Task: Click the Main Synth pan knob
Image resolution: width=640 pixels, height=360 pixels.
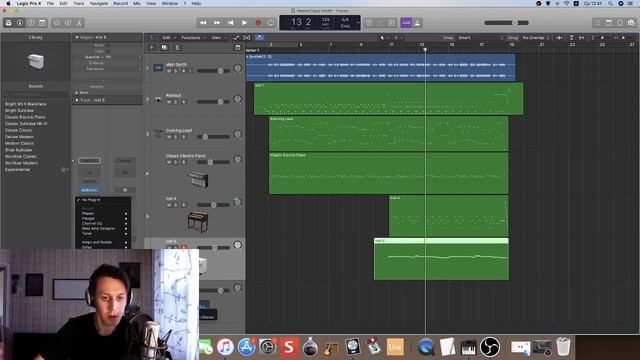Action: tap(238, 68)
